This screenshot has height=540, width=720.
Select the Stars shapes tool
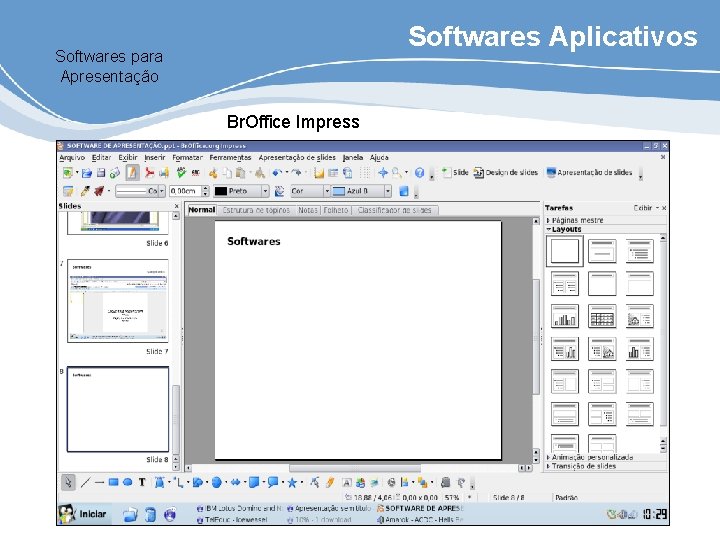(292, 483)
